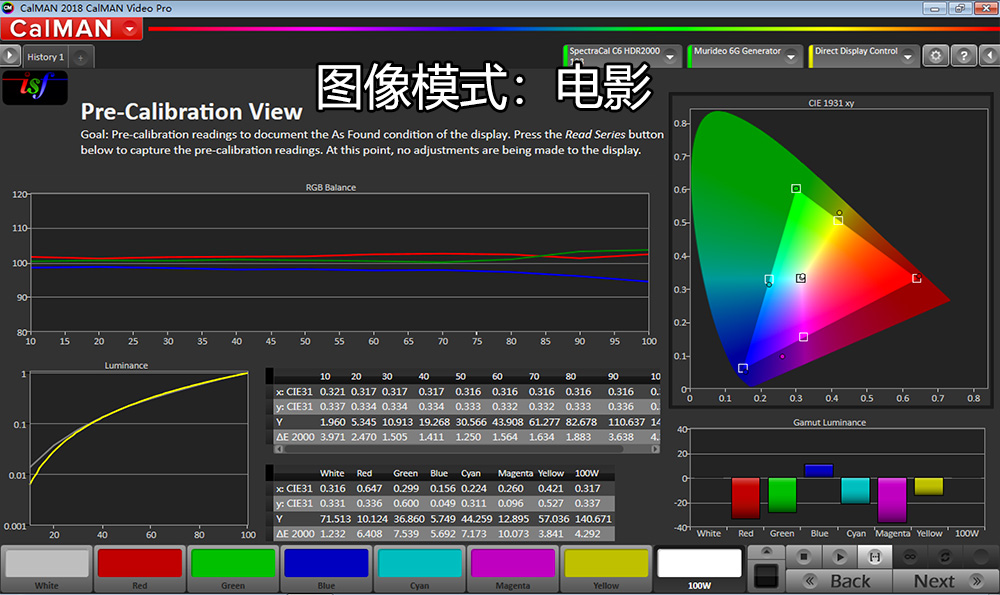1000x595 pixels.
Task: Click the Next button
Action: (x=946, y=581)
